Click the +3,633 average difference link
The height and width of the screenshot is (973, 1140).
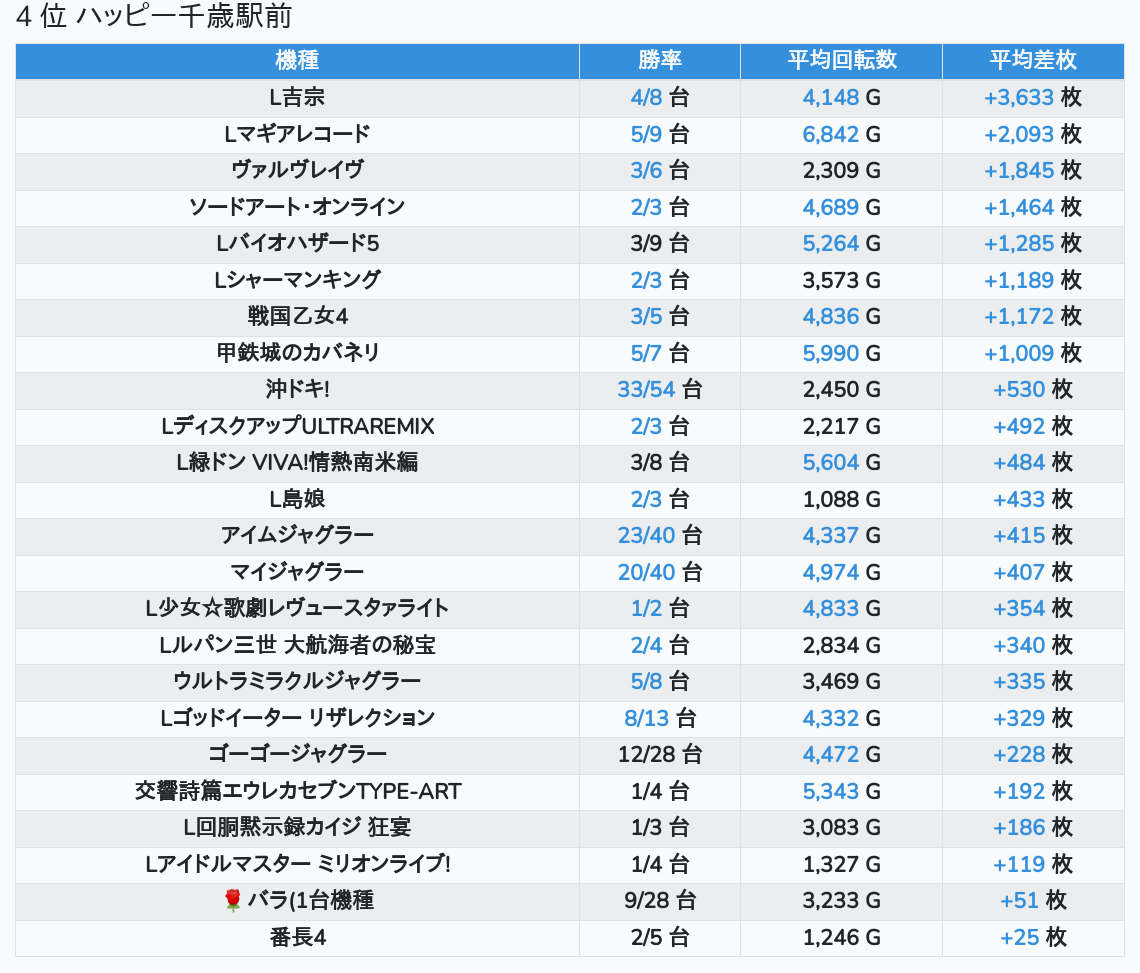pyautogui.click(x=1018, y=97)
